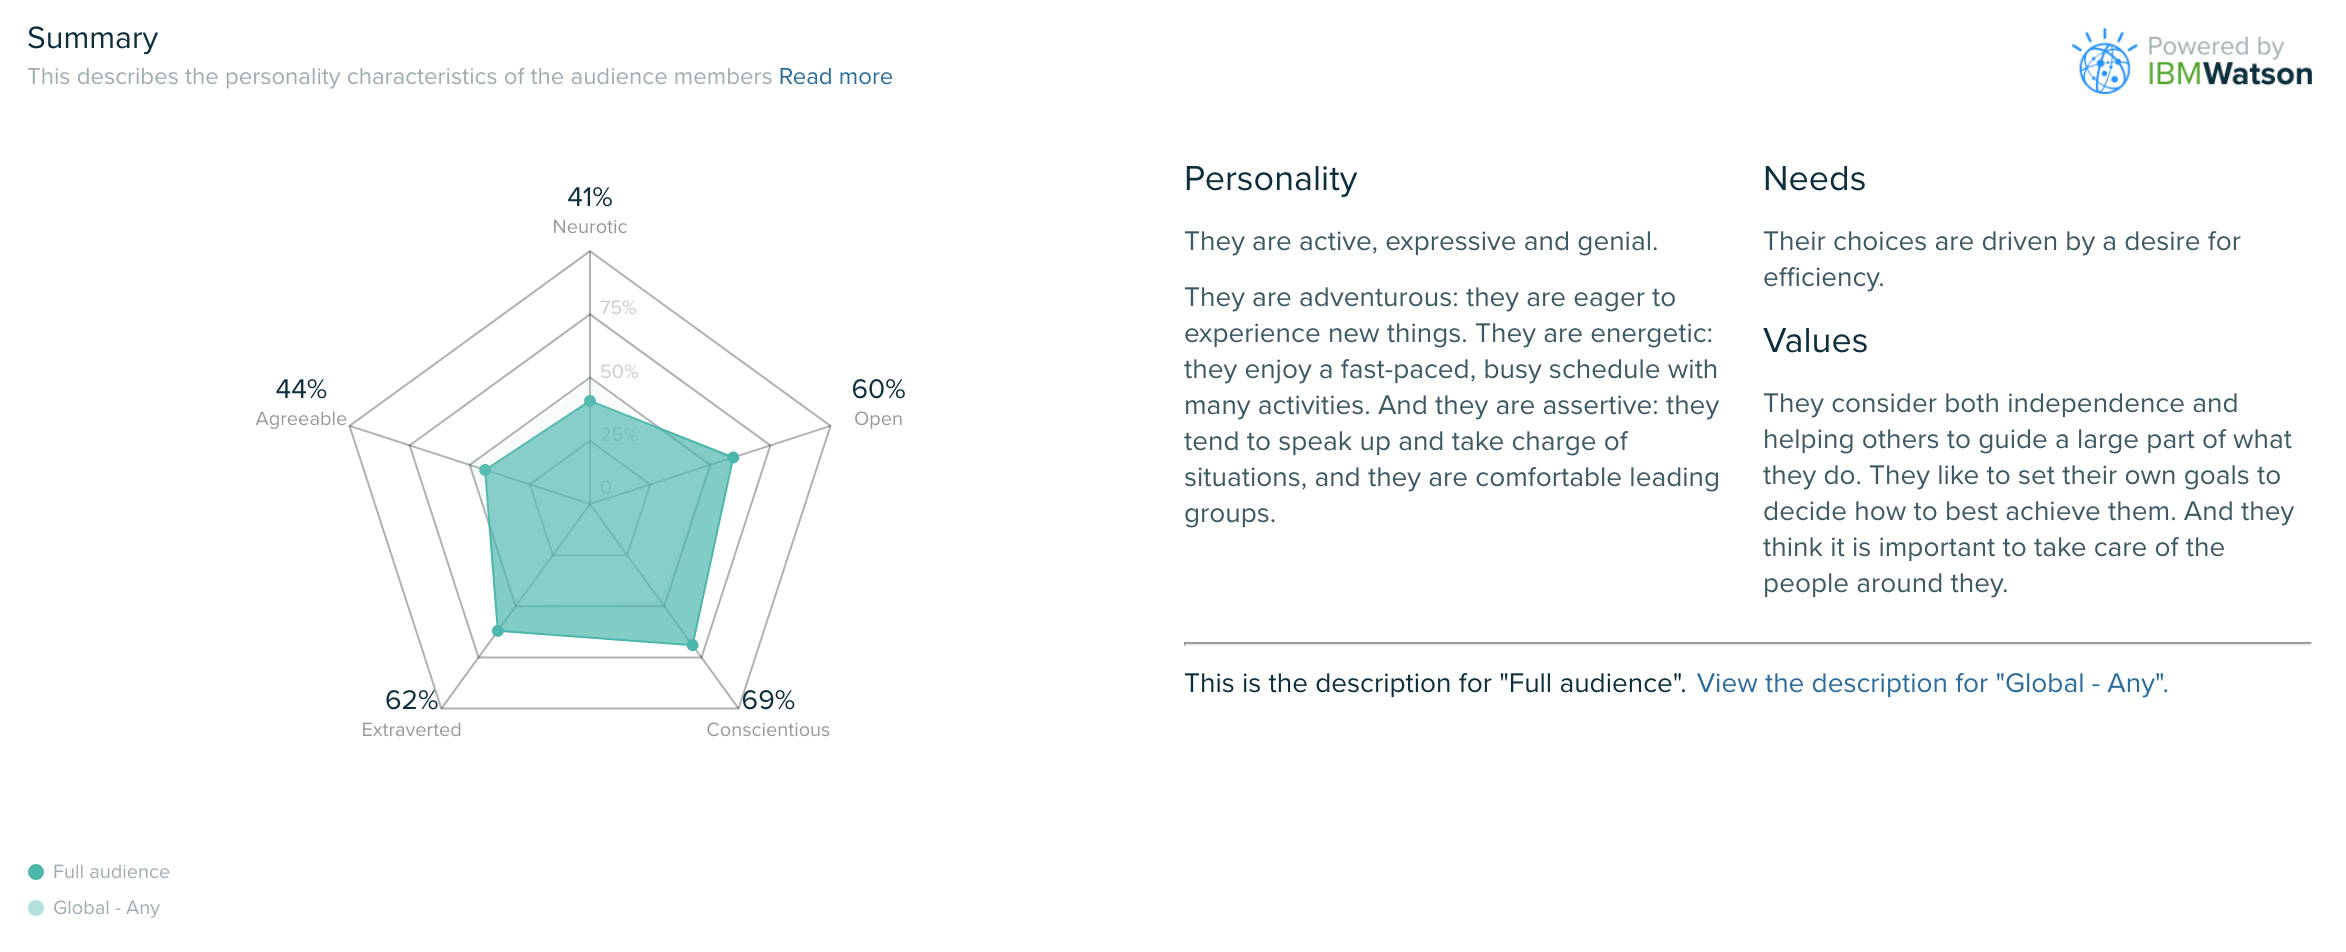Screen dimensions: 2346x952
Task: Click the IBM Watson globe icon
Action: click(x=2104, y=62)
